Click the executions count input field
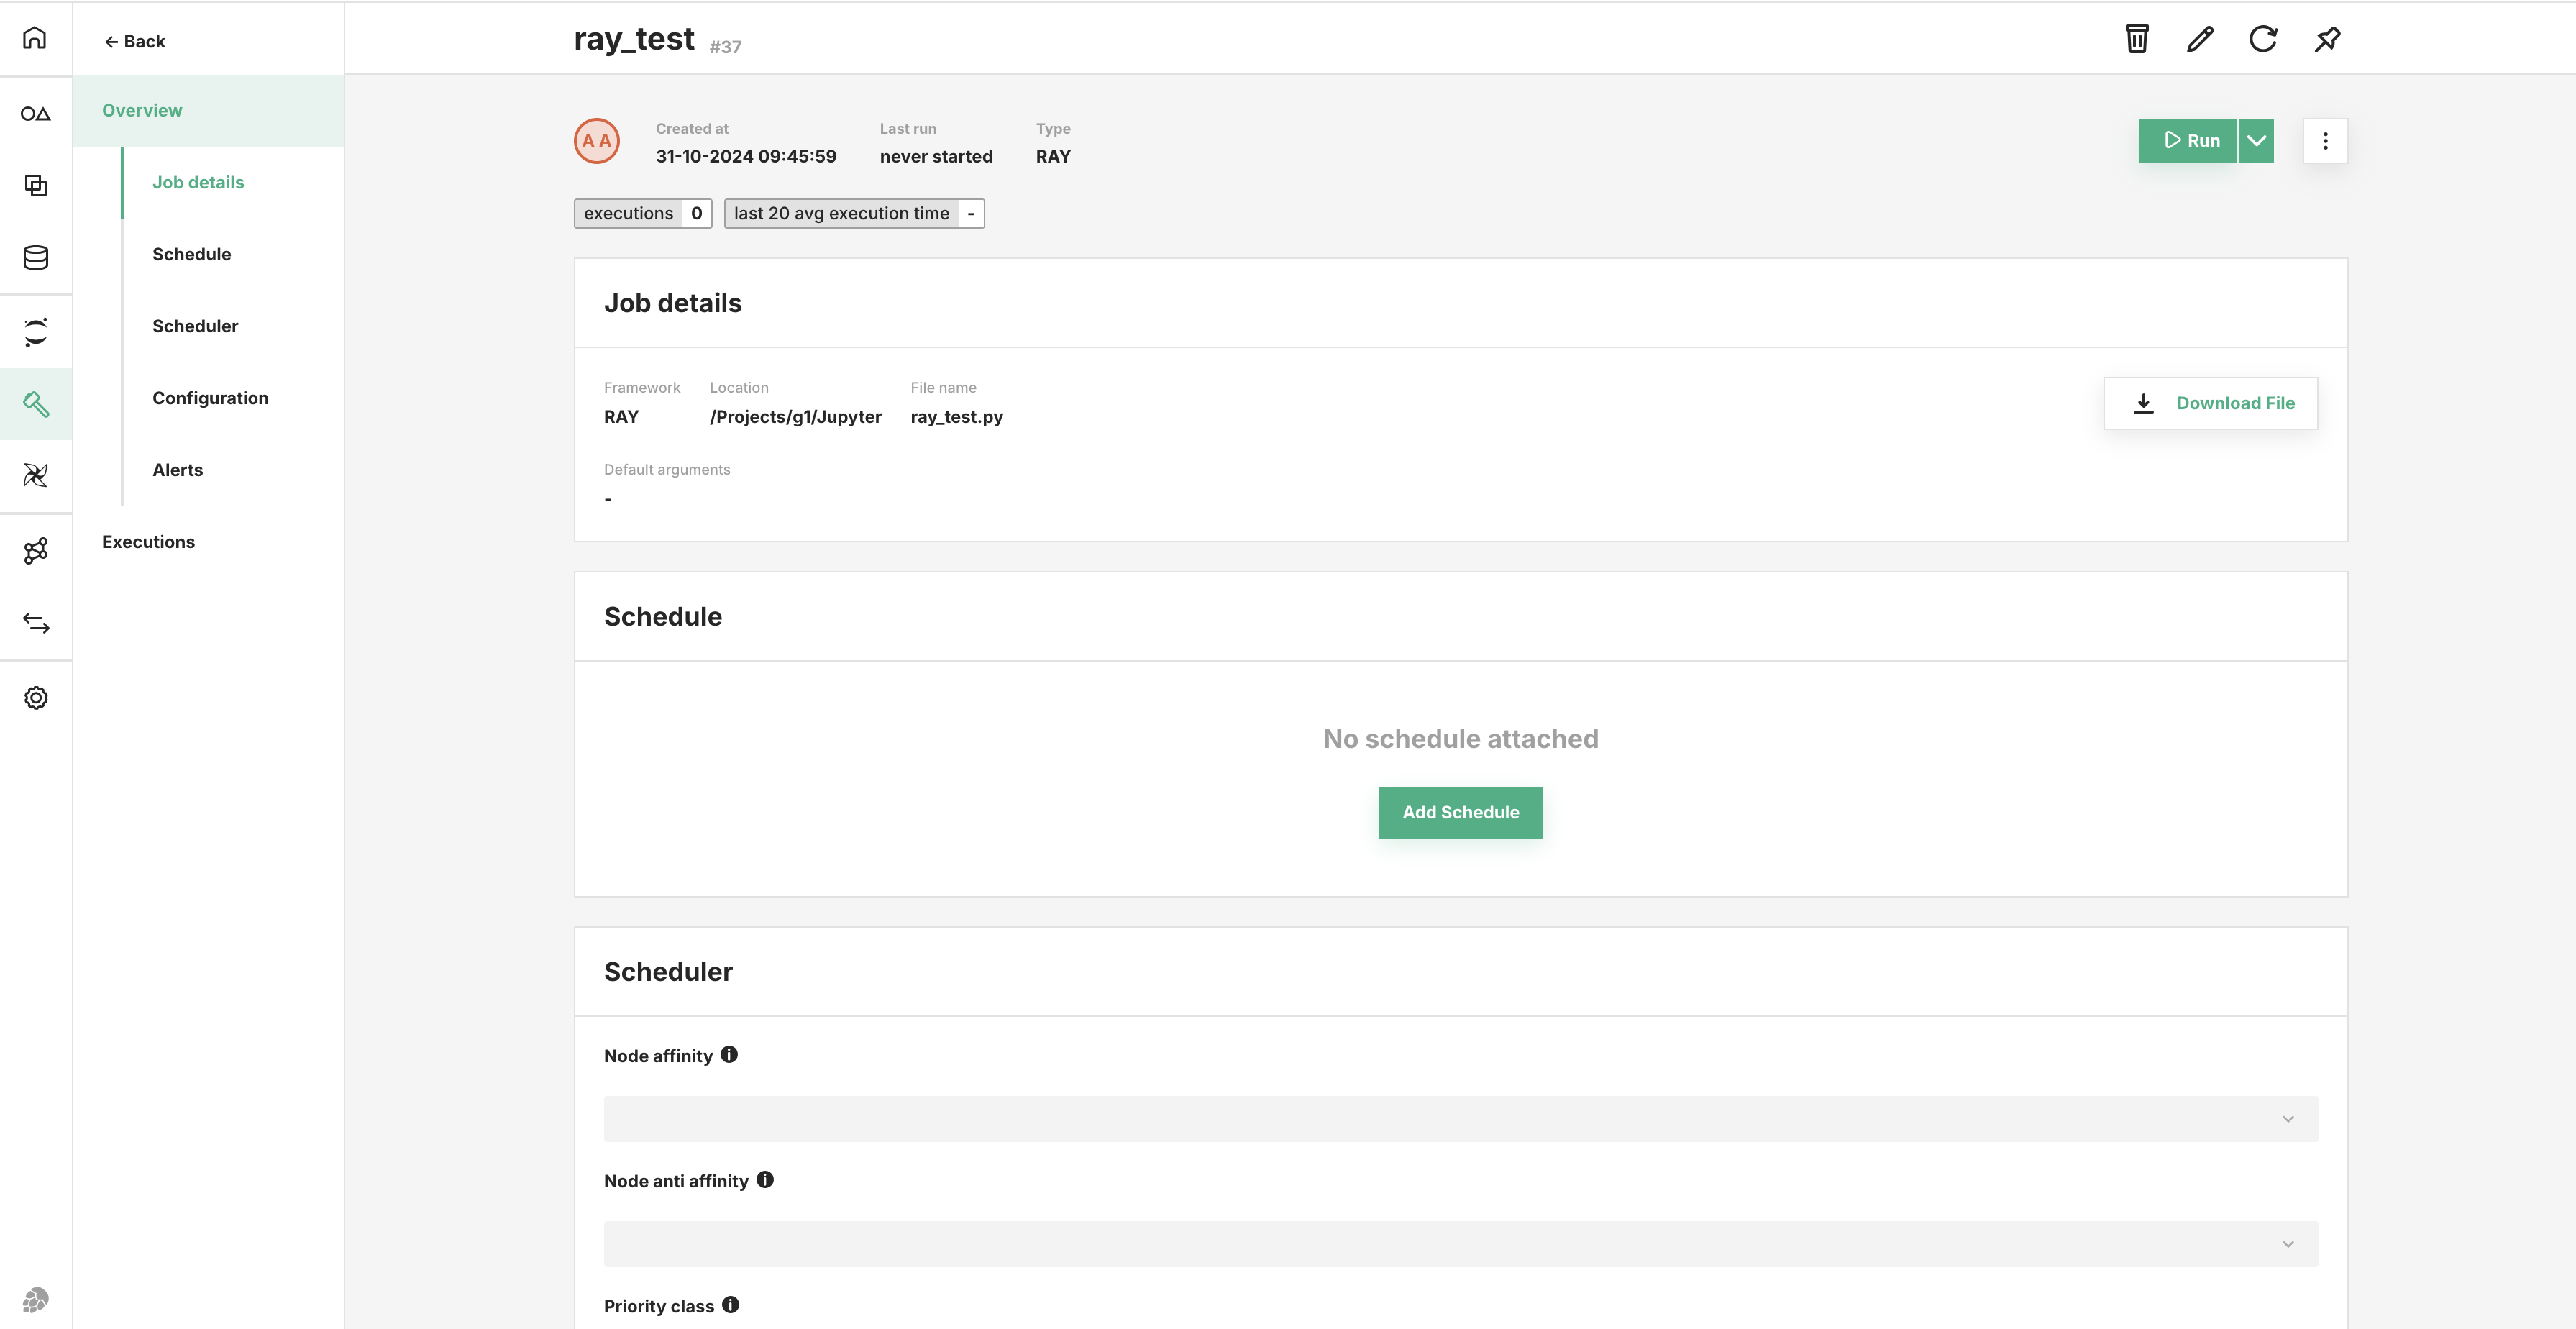 coord(697,212)
